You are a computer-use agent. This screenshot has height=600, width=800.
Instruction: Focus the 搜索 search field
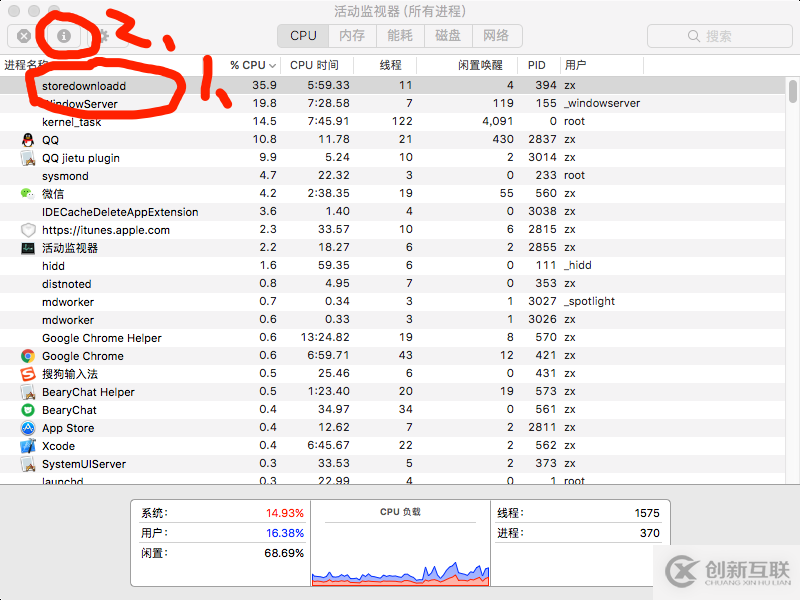(719, 36)
